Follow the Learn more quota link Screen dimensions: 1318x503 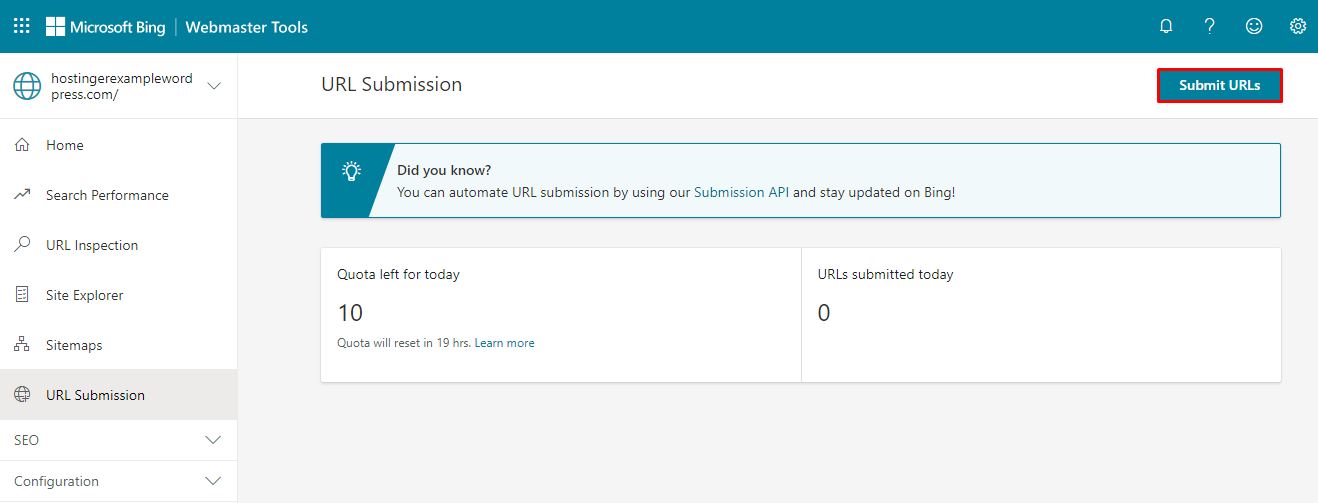pyautogui.click(x=504, y=343)
